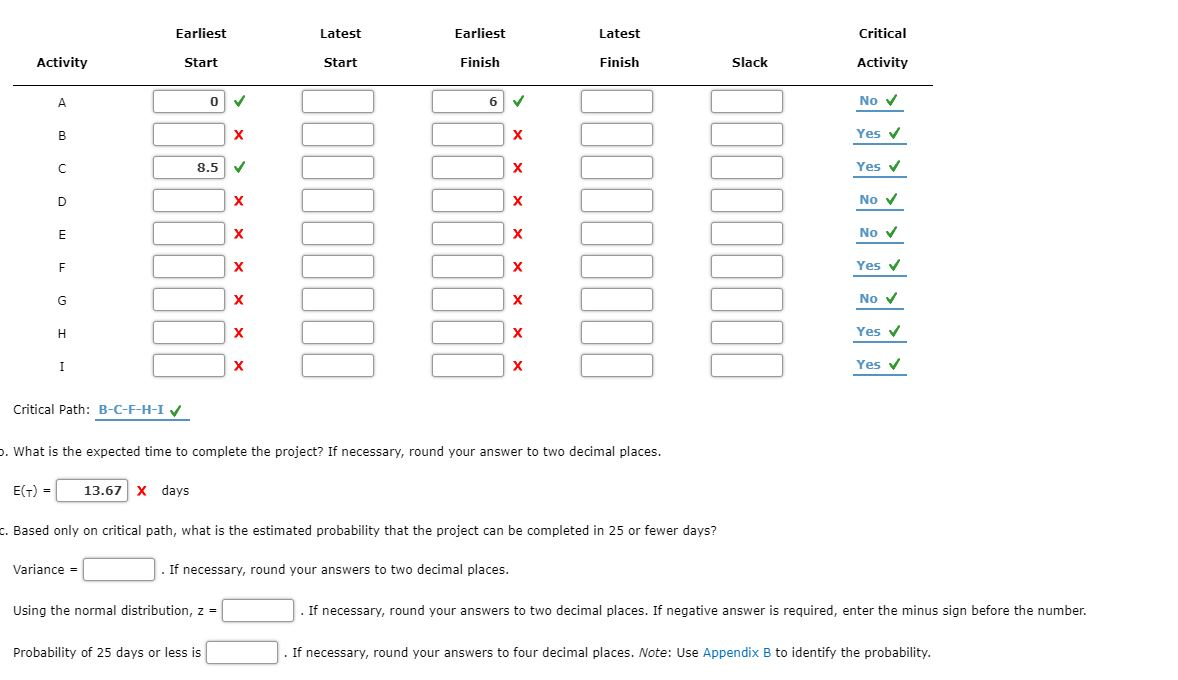Click Activity A's Latest Start input box
Image resolution: width=1178 pixels, height=680 pixels.
click(338, 100)
